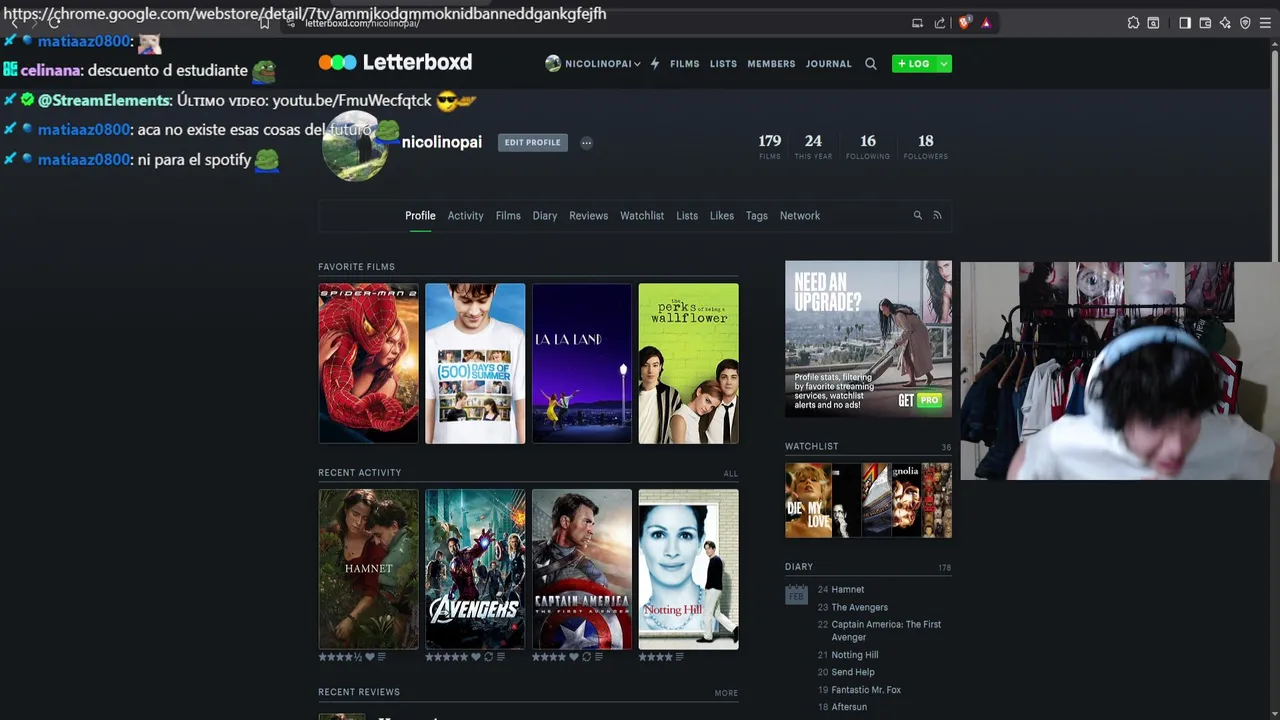
Task: Switch to the Films tab
Action: (x=508, y=215)
